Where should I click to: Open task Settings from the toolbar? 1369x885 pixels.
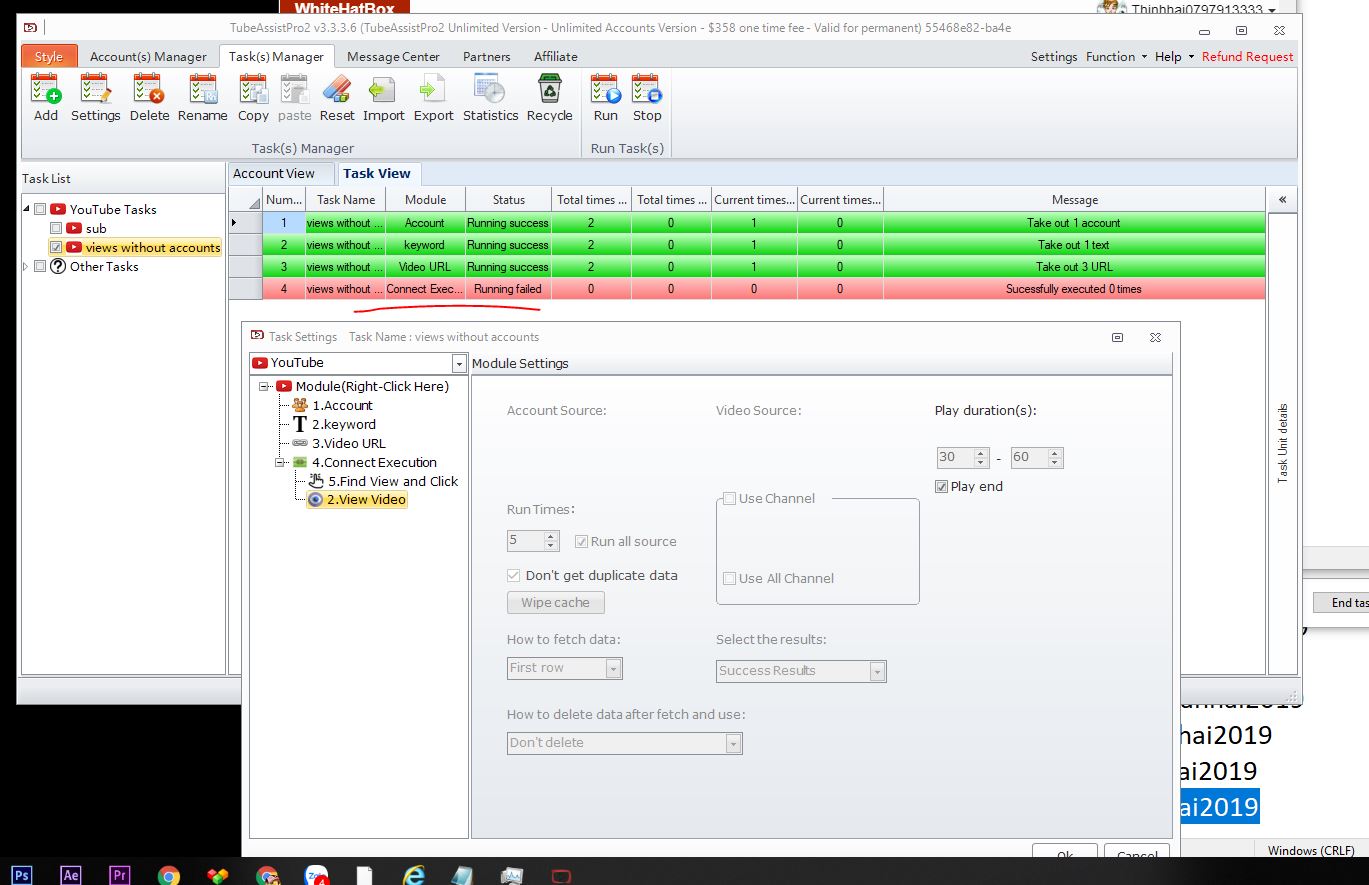click(95, 92)
